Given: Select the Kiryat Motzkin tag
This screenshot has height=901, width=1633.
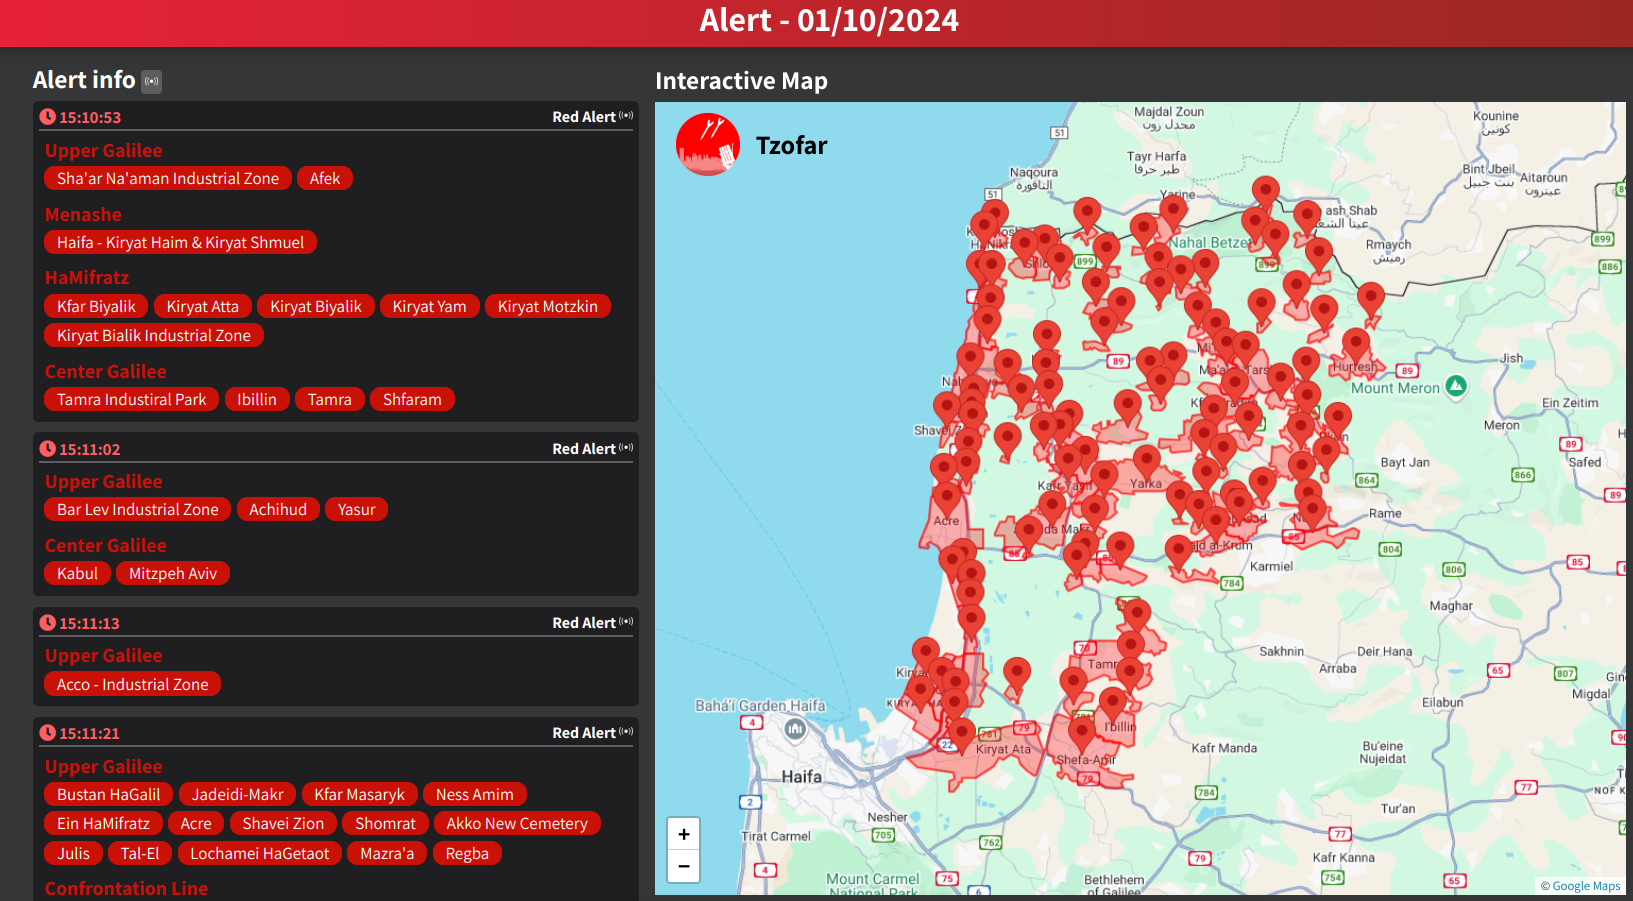Looking at the screenshot, I should [x=548, y=306].
